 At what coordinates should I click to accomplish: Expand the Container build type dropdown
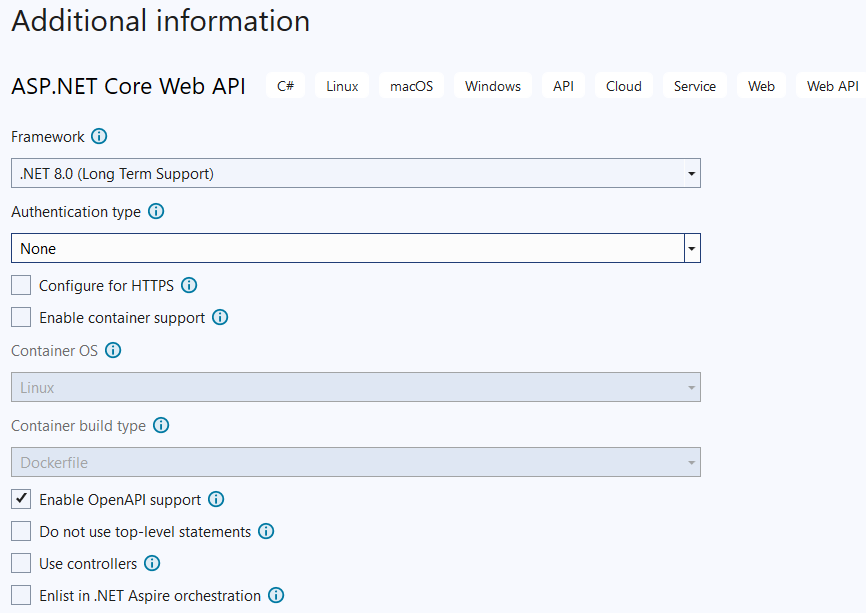[691, 462]
